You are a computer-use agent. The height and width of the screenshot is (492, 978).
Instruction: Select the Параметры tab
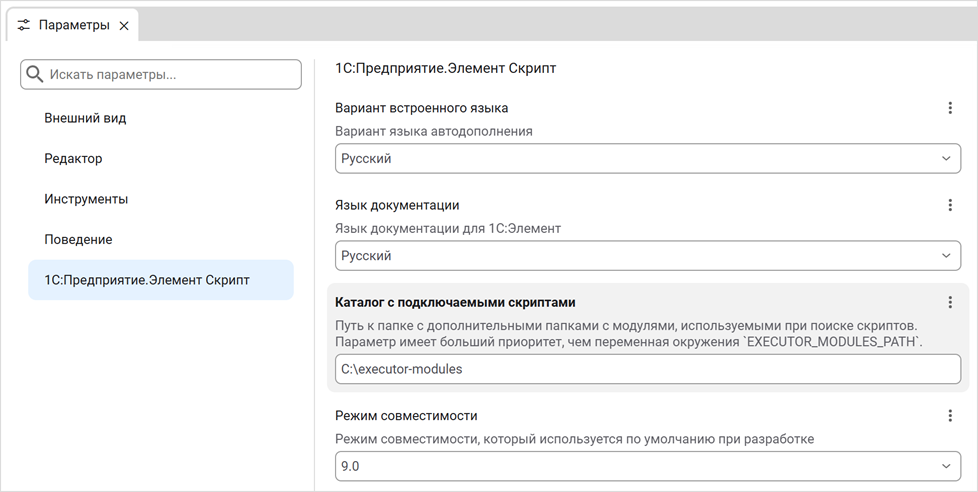click(74, 25)
